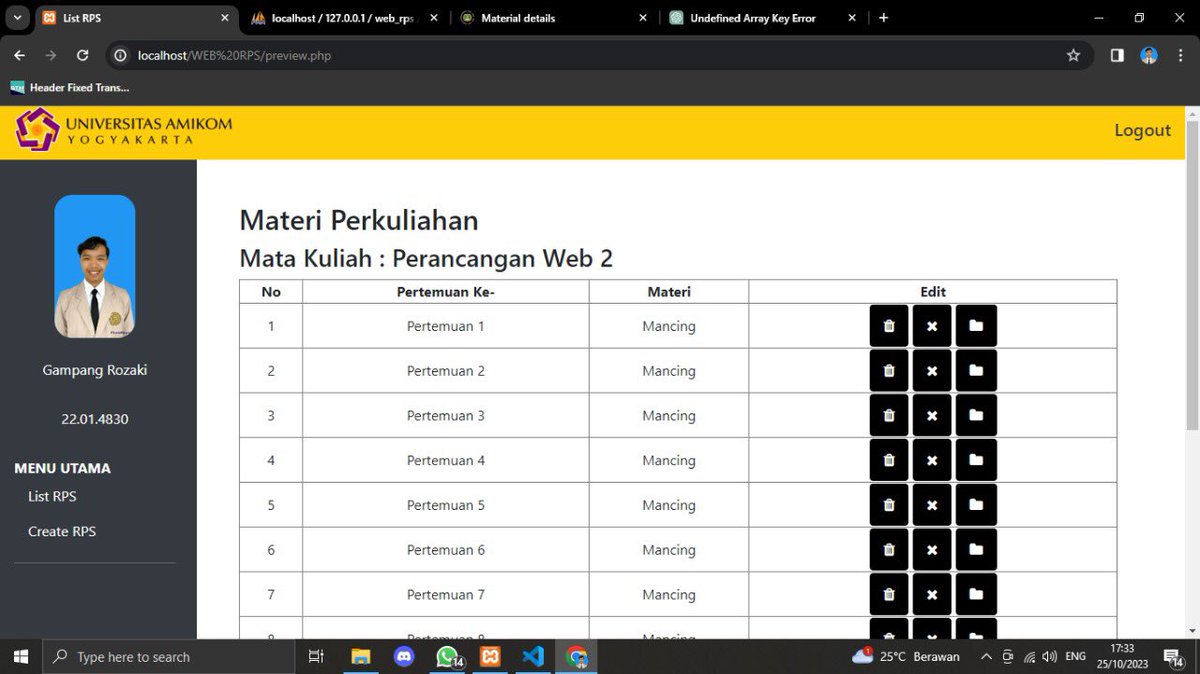Click X icon in Pertemuan 6 row
1200x674 pixels.
tap(932, 550)
